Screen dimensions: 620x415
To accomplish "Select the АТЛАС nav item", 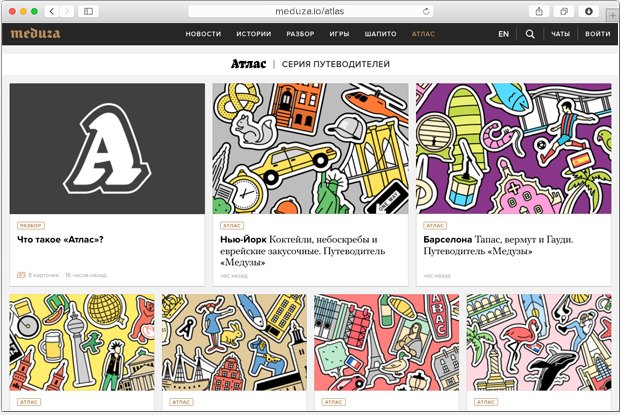I will tap(423, 34).
